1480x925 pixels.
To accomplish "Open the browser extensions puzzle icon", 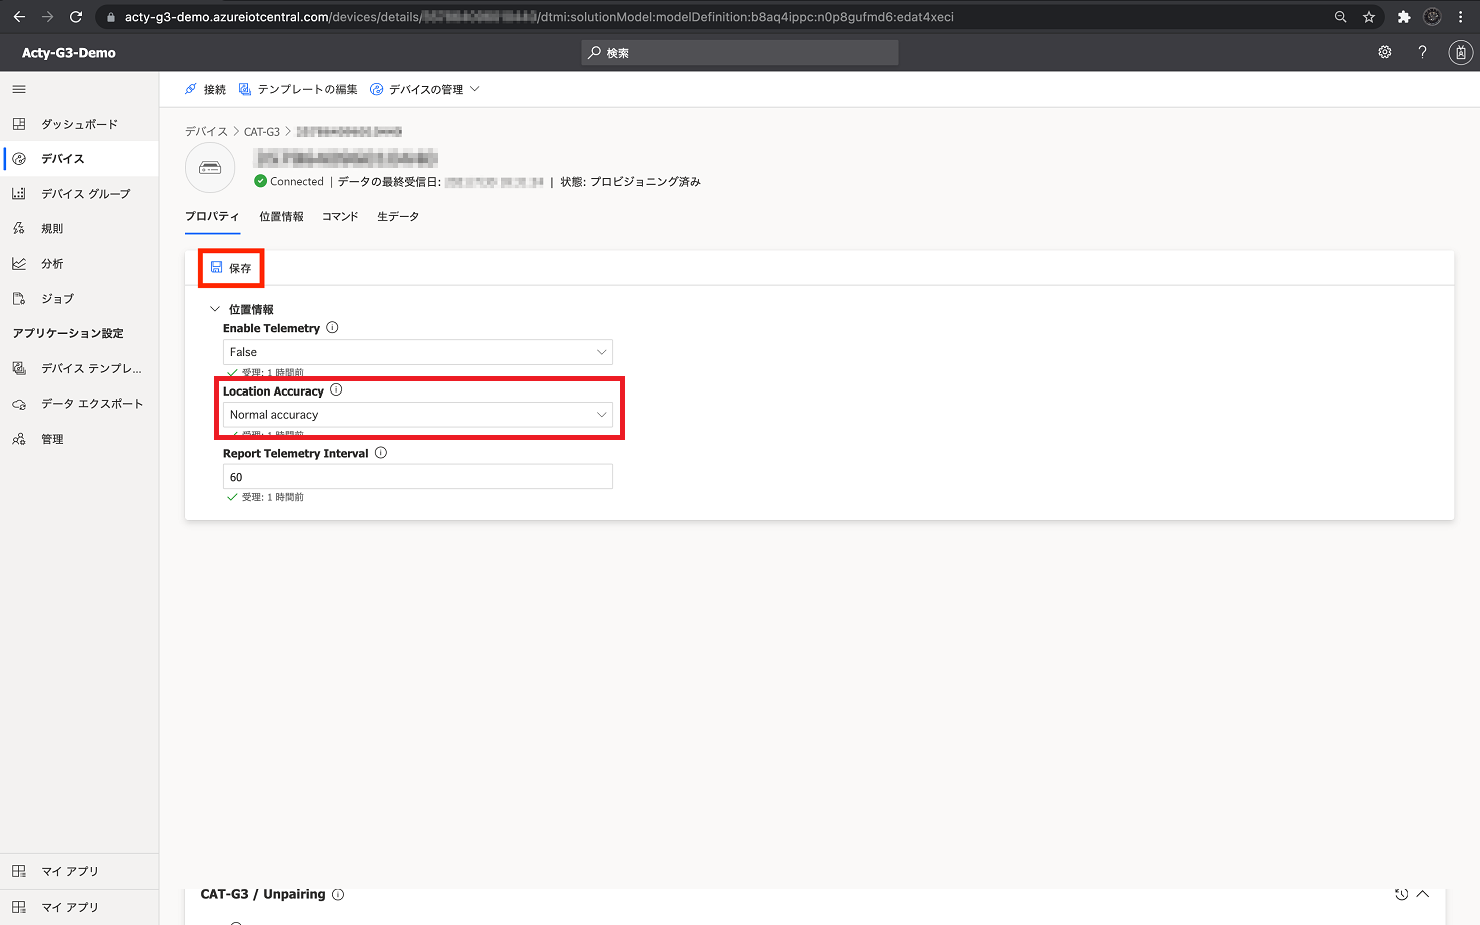I will coord(1404,17).
